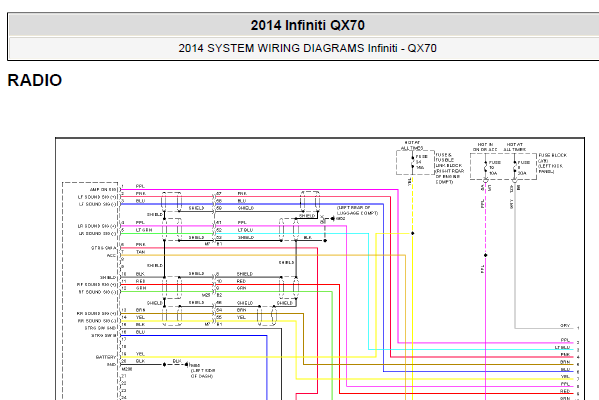Click the 'STRG SW A' pin label
The image size is (599, 400).
[x=104, y=248]
